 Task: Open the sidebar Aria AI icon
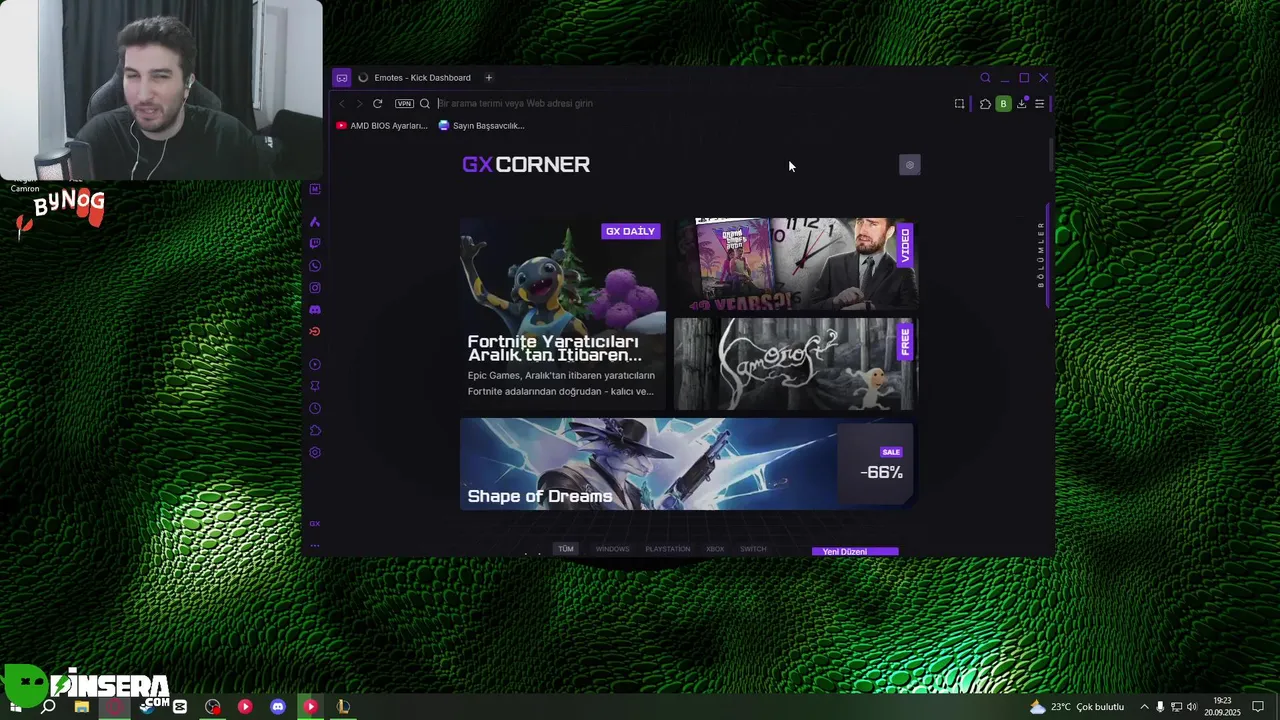click(x=315, y=222)
